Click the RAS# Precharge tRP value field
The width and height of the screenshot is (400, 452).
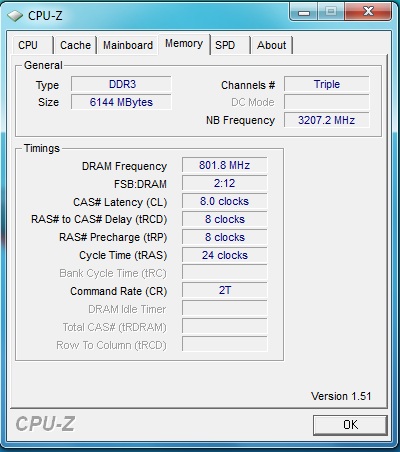click(x=224, y=237)
